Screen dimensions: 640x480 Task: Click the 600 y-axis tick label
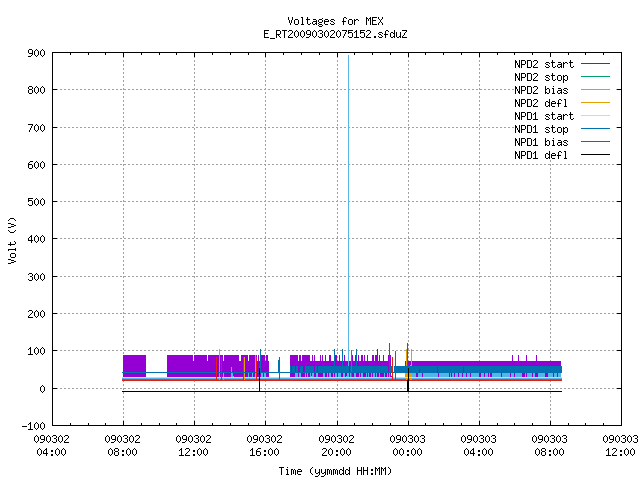(36, 165)
